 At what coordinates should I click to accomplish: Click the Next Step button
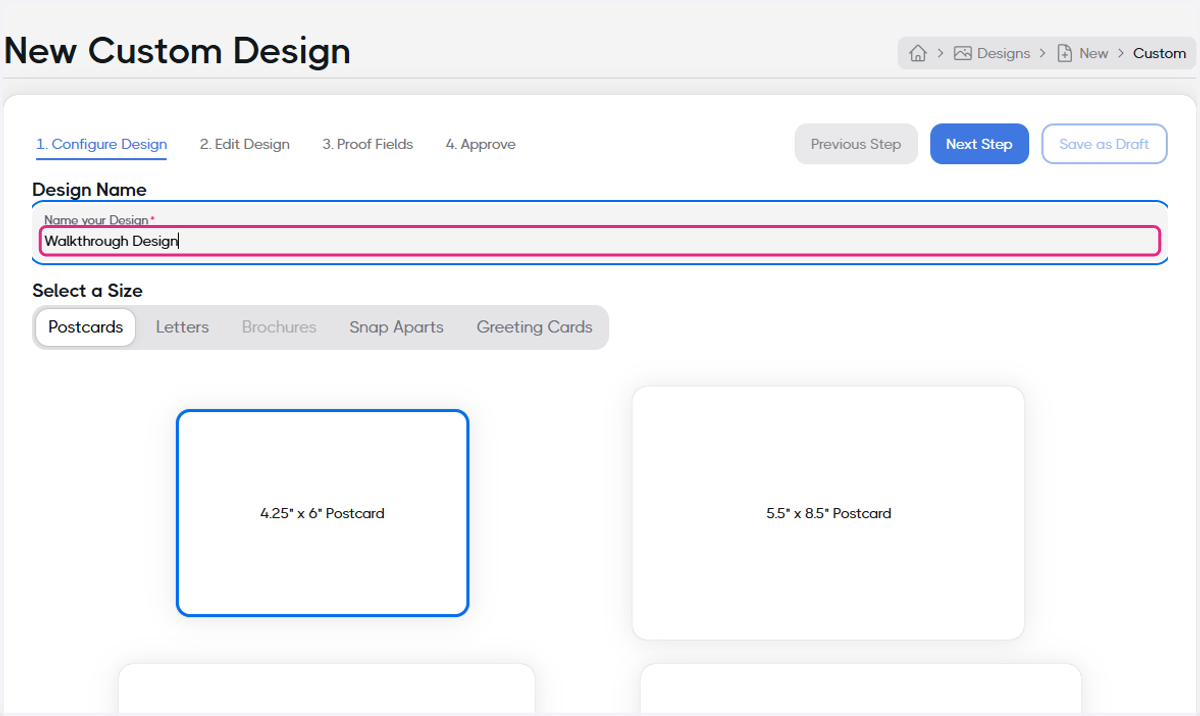(979, 144)
